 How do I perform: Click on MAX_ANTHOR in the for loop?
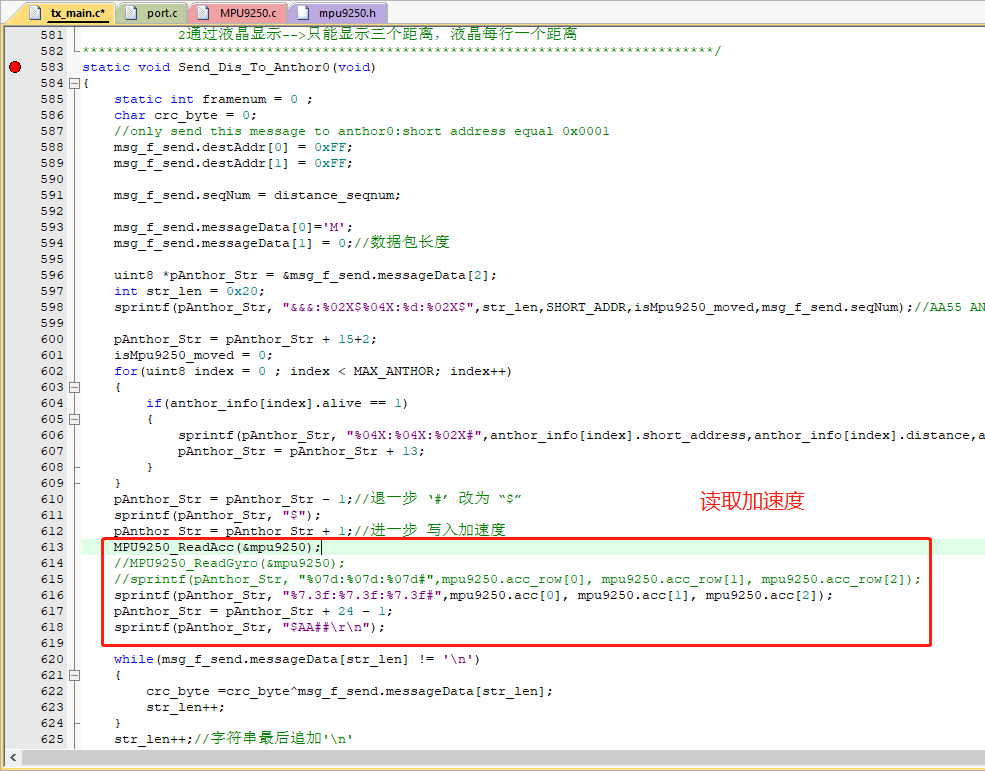point(393,371)
